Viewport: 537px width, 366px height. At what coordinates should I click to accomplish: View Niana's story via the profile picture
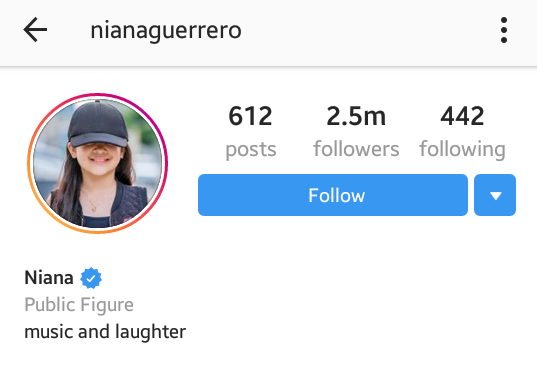click(97, 163)
